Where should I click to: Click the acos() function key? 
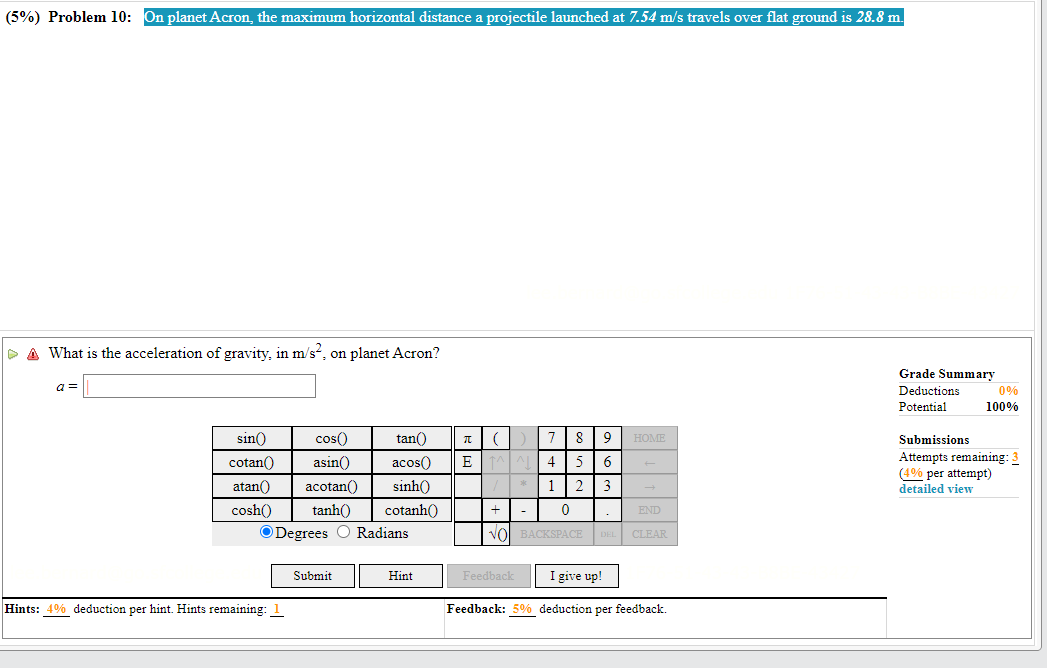tap(411, 462)
